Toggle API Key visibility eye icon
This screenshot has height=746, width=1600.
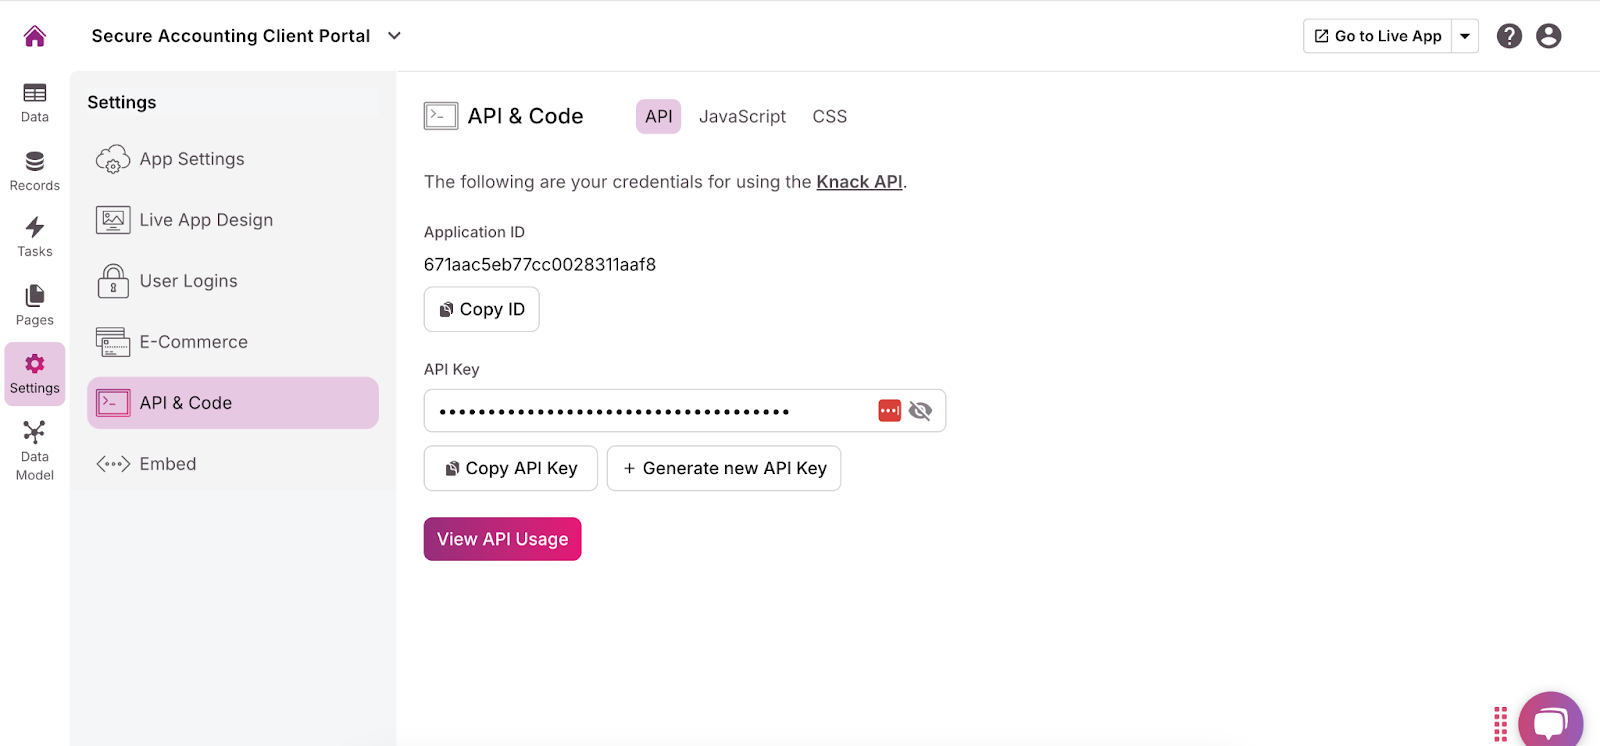tap(920, 411)
